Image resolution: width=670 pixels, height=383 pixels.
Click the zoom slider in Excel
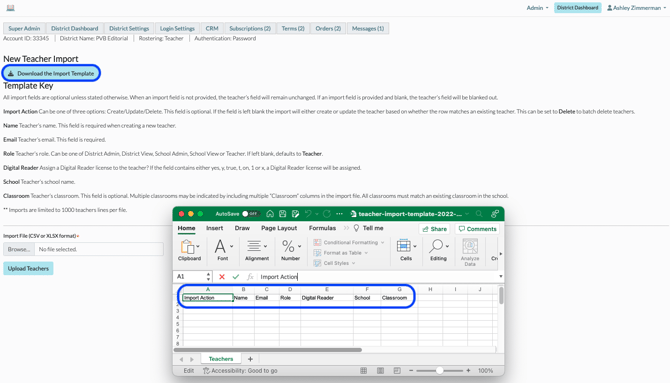[439, 371]
